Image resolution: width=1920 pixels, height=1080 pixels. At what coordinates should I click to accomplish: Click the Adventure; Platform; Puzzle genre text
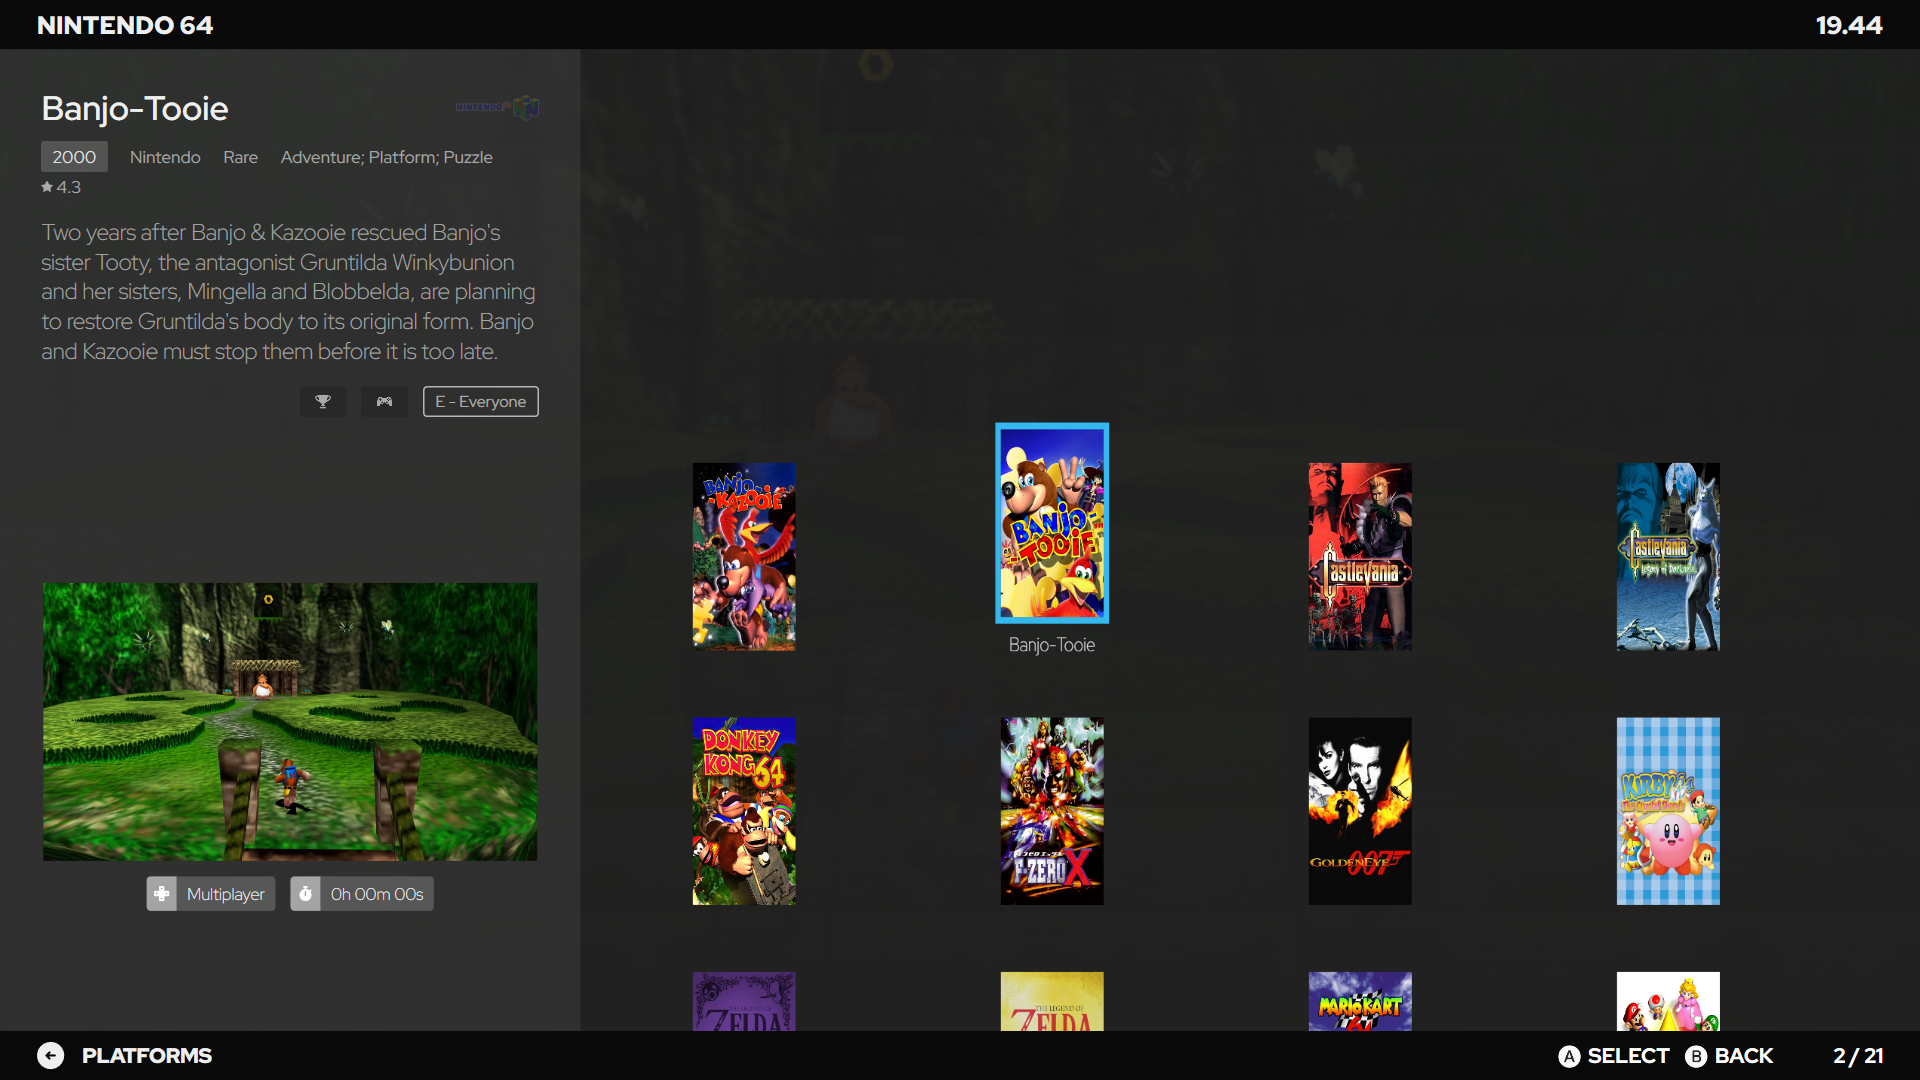tap(387, 157)
